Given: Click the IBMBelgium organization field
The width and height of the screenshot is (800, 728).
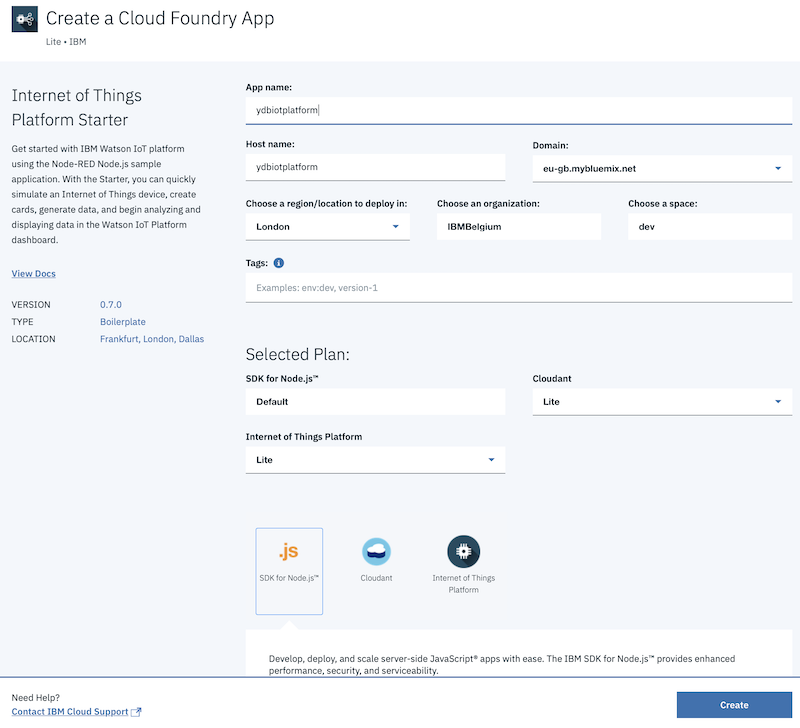Looking at the screenshot, I should pyautogui.click(x=519, y=227).
